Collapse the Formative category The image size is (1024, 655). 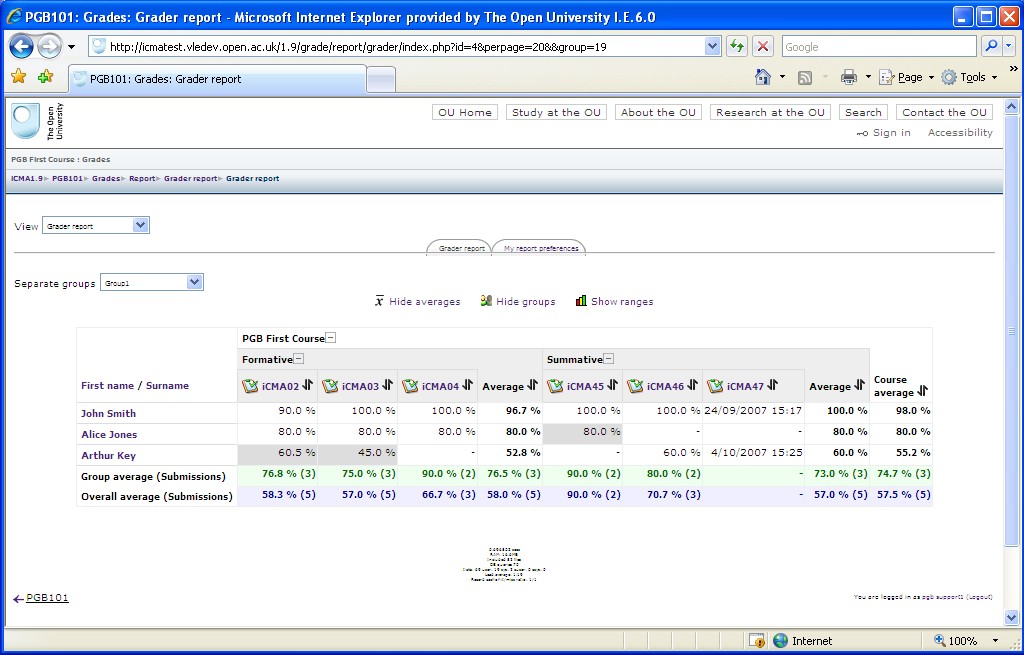298,359
